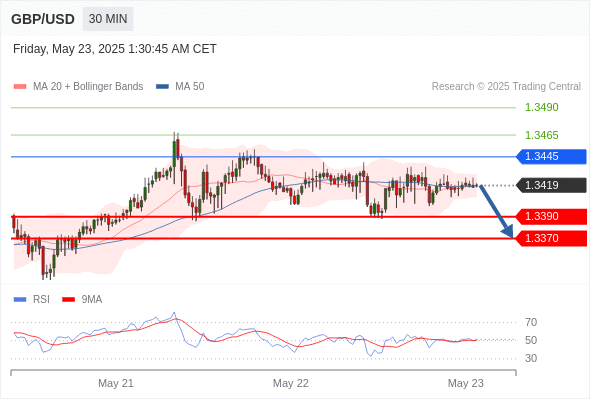The height and width of the screenshot is (400, 590).
Task: Click the blue 1.3445 pivot price tag
Action: point(551,157)
